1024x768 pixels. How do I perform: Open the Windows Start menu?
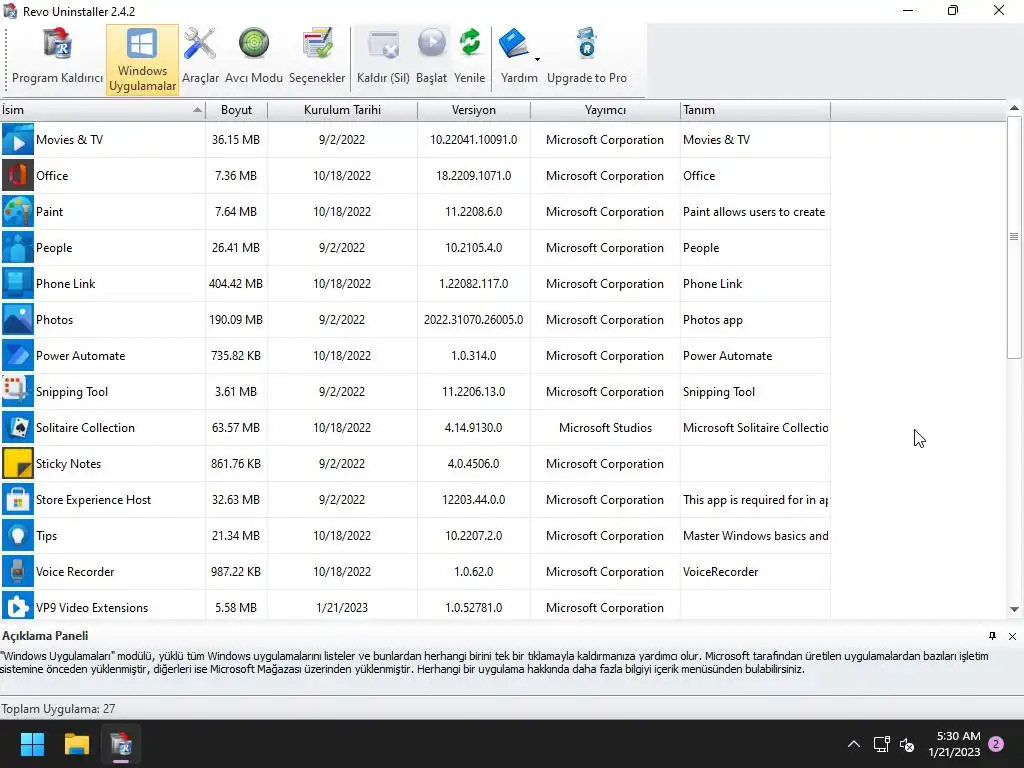pyautogui.click(x=32, y=744)
